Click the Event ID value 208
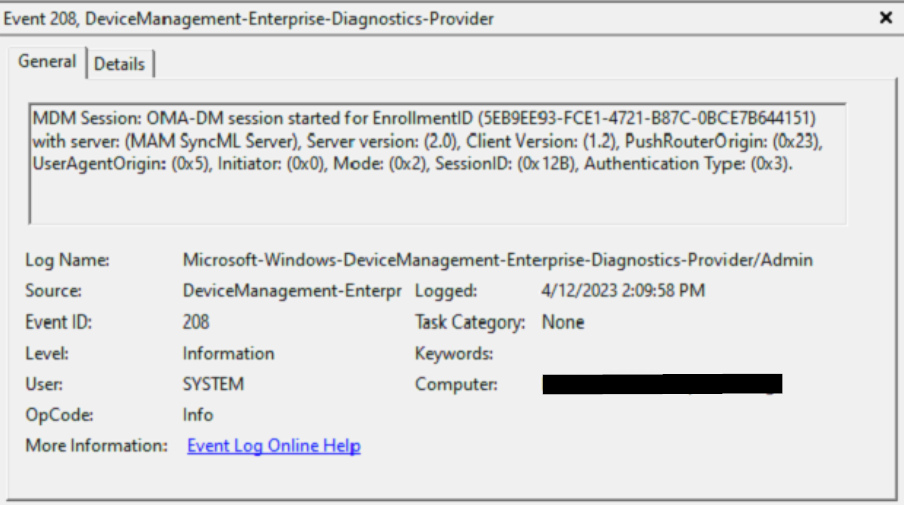This screenshot has width=904, height=505. 196,322
